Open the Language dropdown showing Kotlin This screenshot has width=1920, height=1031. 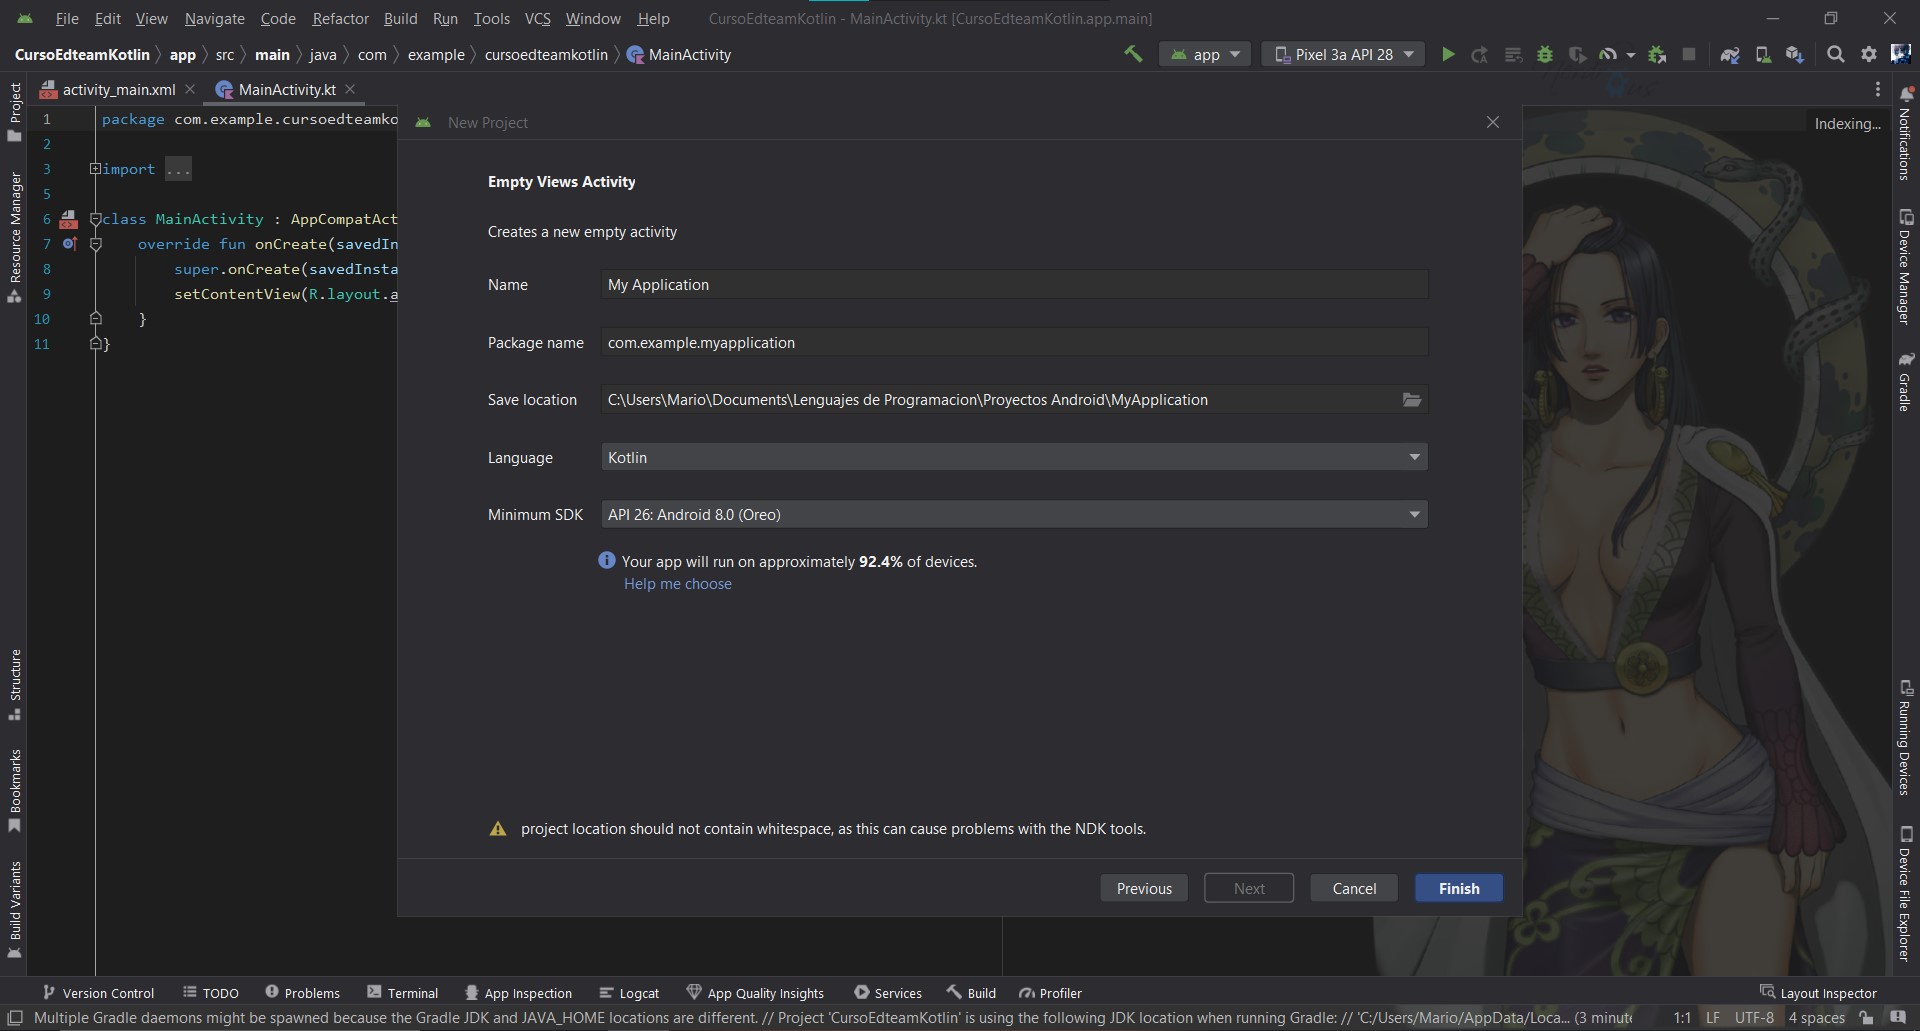pyautogui.click(x=1014, y=457)
